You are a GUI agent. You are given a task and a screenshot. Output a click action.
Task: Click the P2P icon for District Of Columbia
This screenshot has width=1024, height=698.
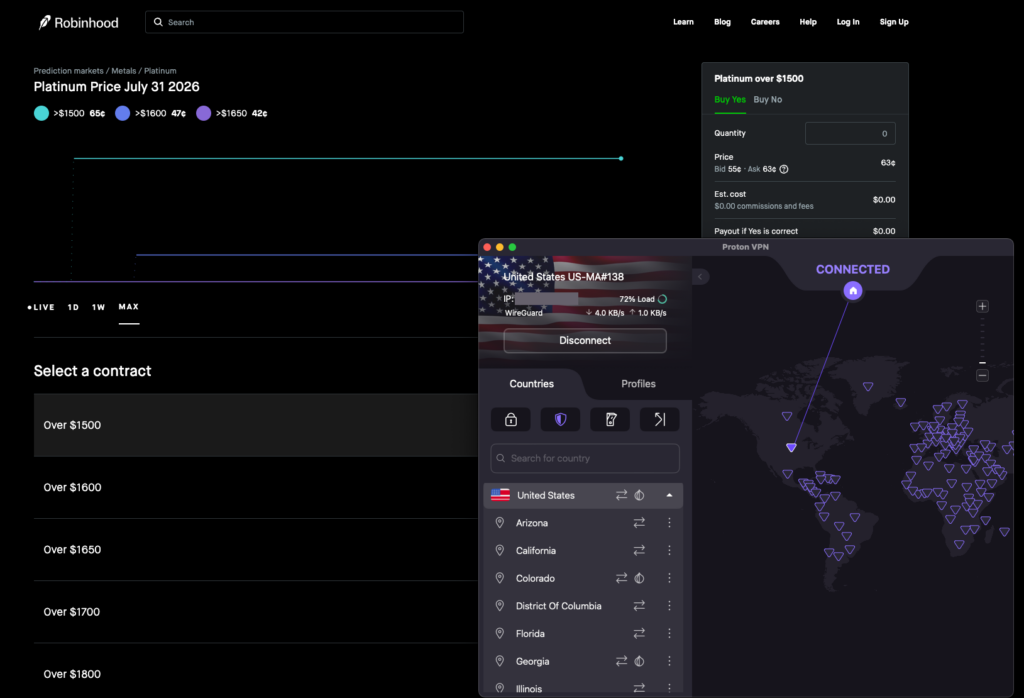click(639, 606)
